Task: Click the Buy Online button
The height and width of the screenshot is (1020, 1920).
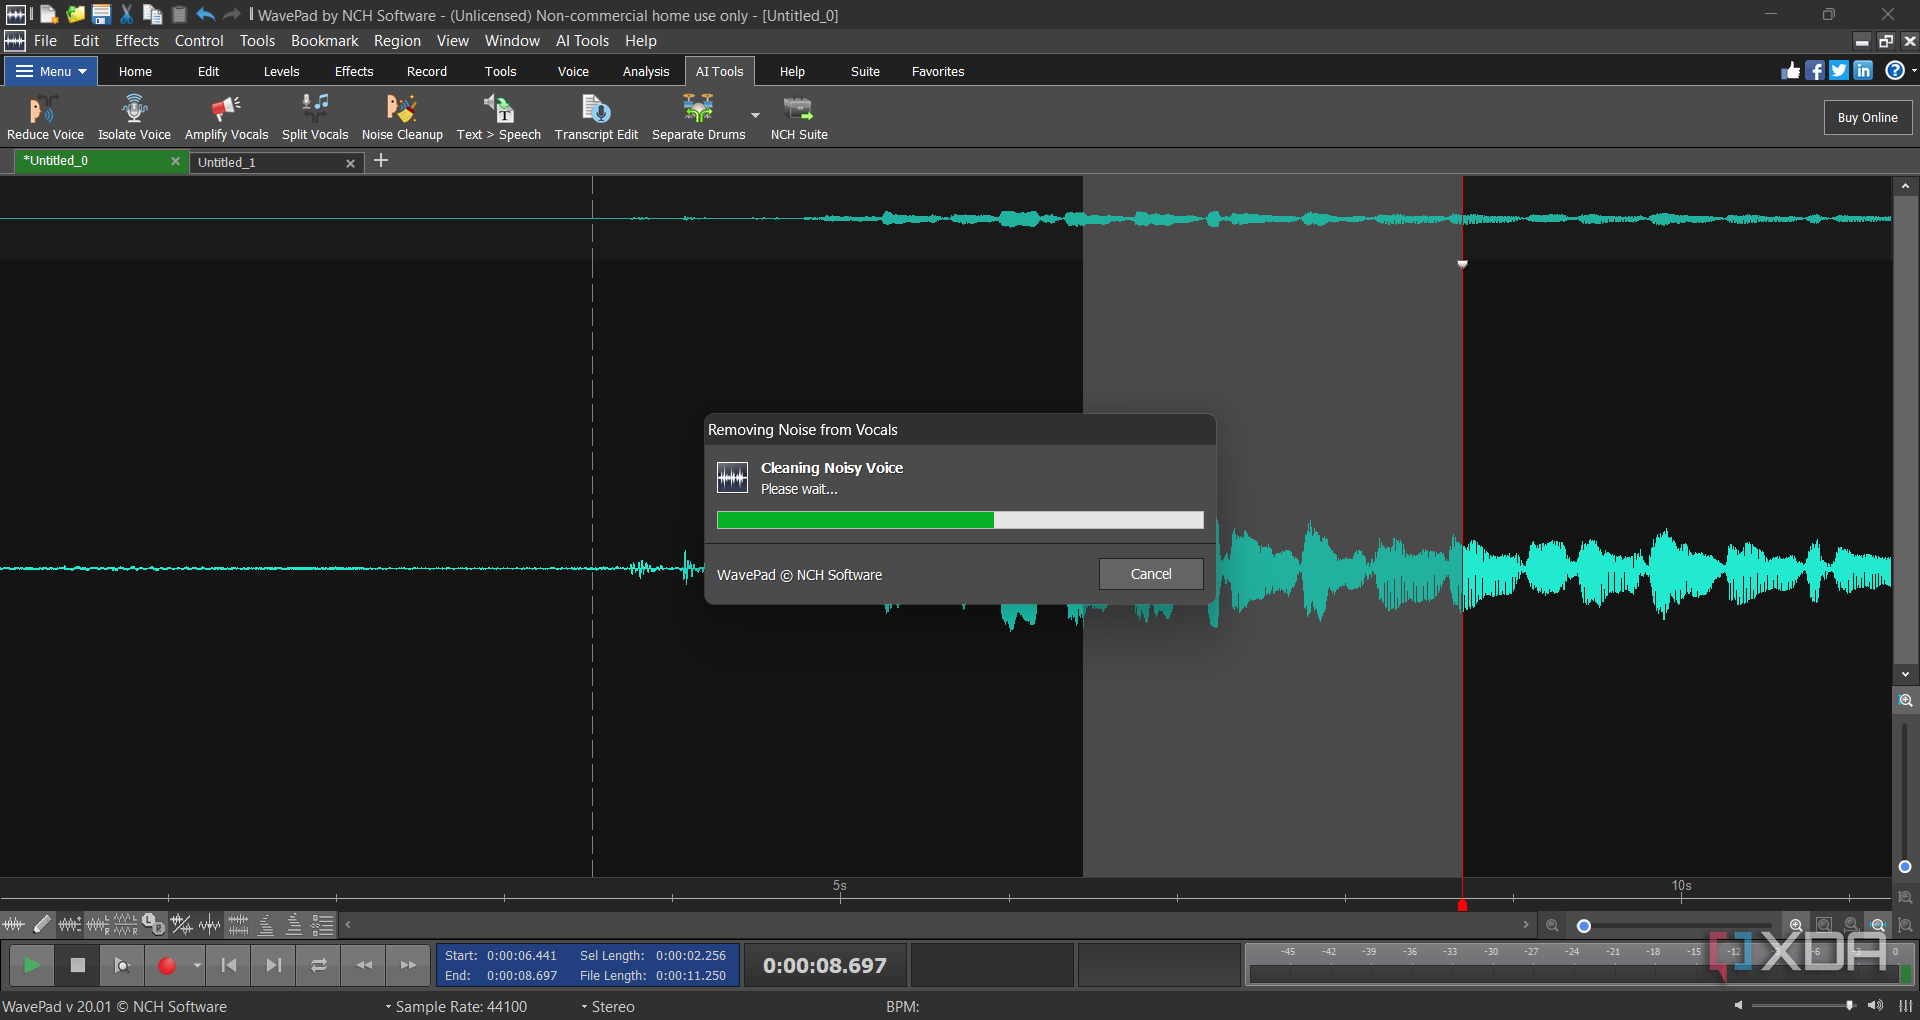Action: [x=1867, y=117]
